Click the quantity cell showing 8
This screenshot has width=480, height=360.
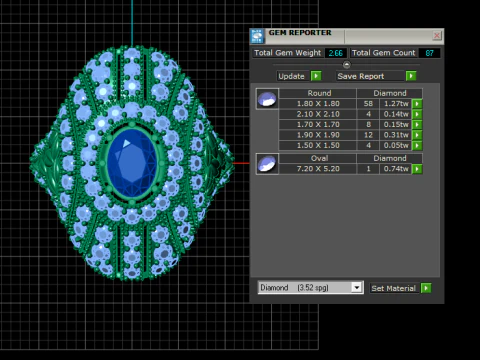(368, 125)
